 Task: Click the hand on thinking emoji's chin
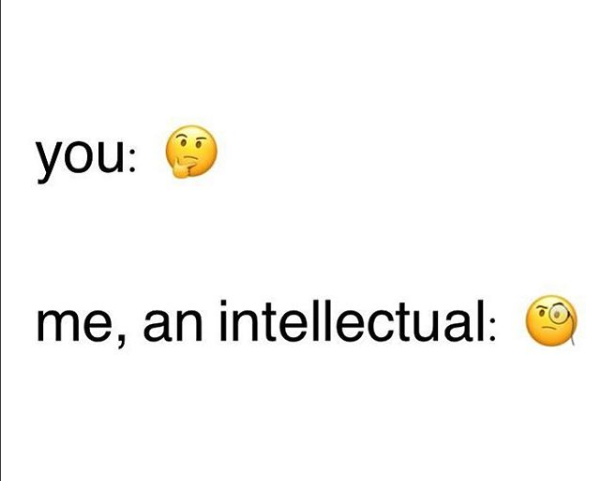(182, 167)
